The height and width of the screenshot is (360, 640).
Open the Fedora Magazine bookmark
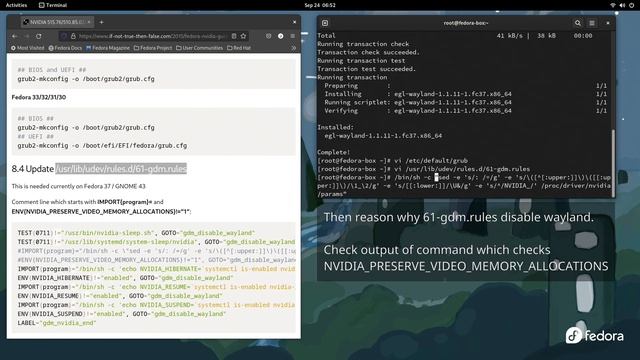[x=108, y=48]
